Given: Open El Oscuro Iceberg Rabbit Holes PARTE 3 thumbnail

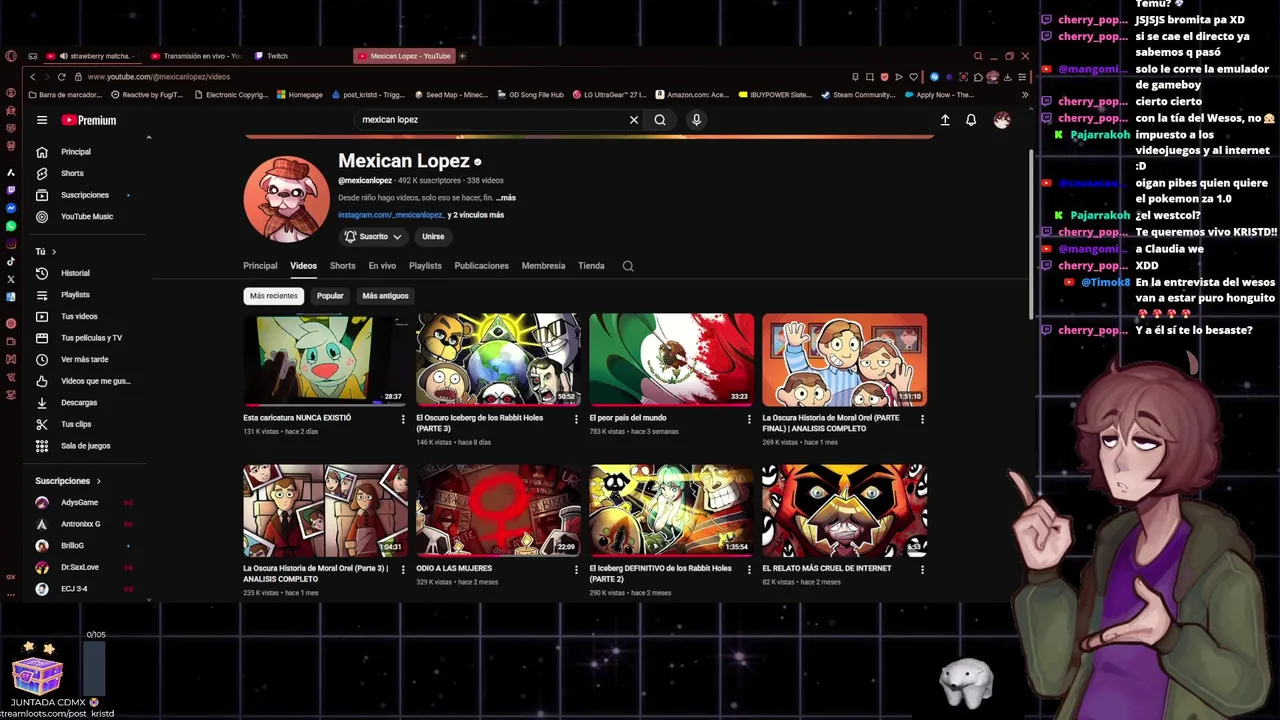Looking at the screenshot, I should tap(498, 359).
